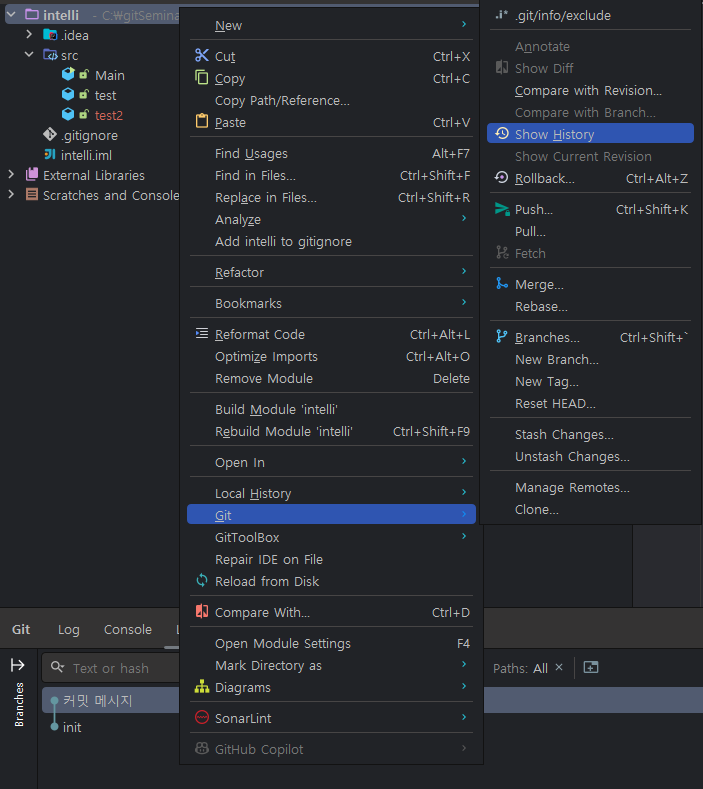Image resolution: width=703 pixels, height=789 pixels.
Task: Open the vertical Branches panel label
Action: coord(19,704)
